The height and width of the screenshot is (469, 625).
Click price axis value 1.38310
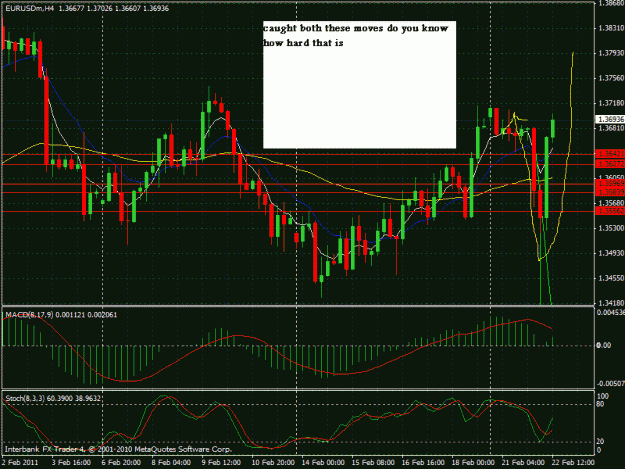tap(611, 28)
